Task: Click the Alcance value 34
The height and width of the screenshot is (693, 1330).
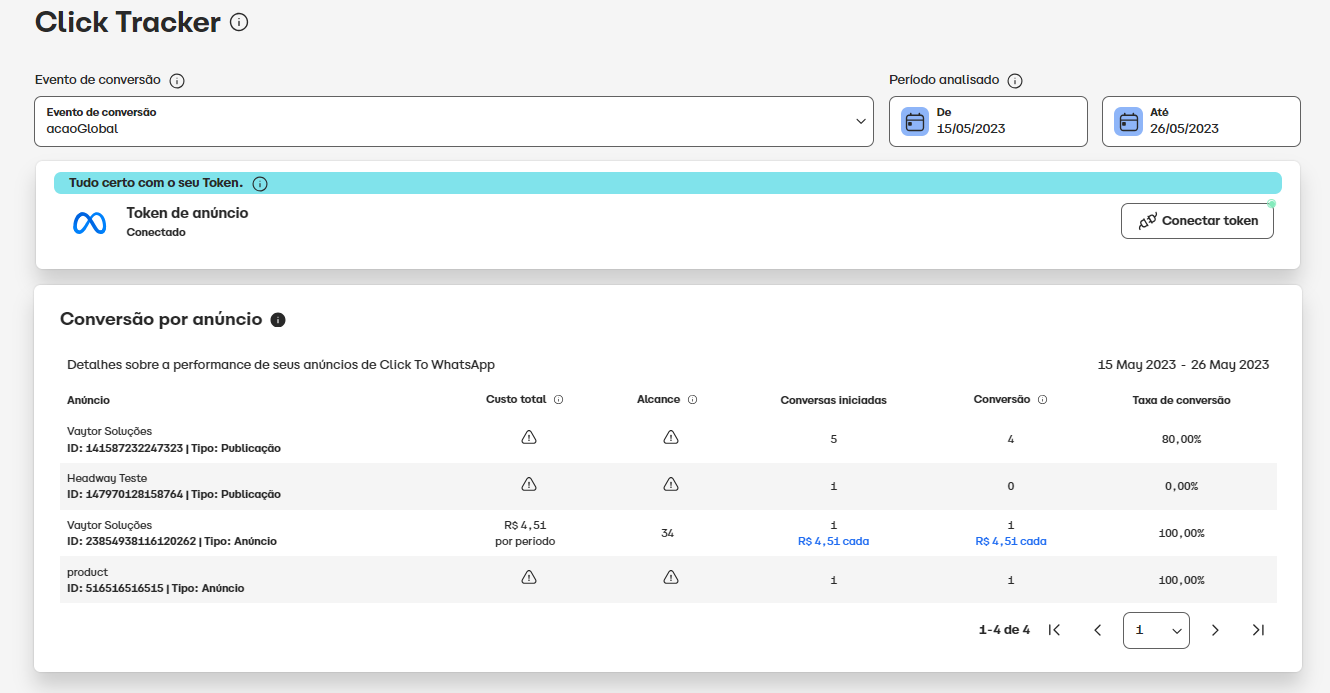Action: 667,533
